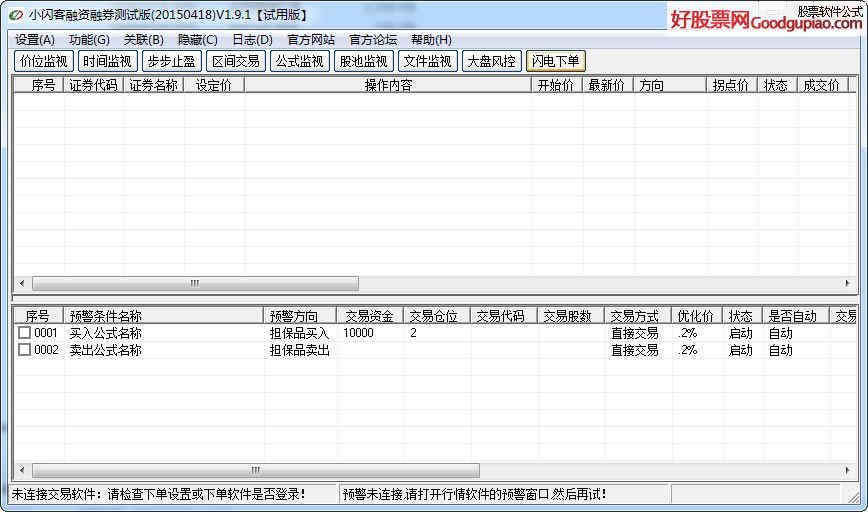868x512 pixels.
Task: Select the 买入公式名称 row text
Action: [106, 333]
